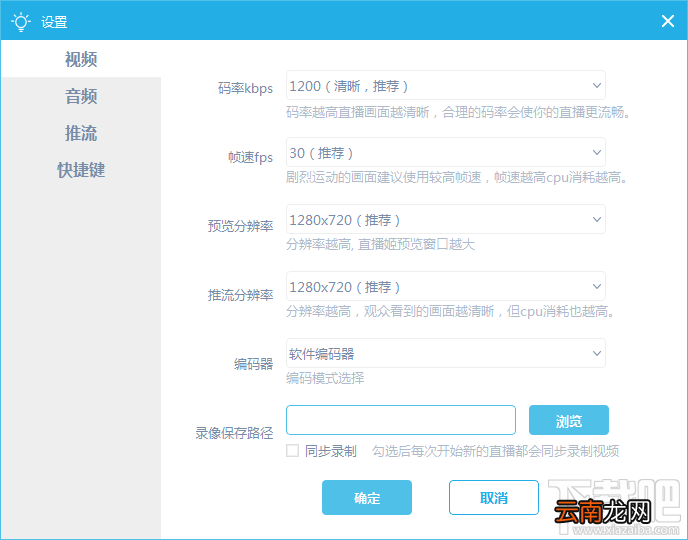Open the 预览分辨率 dropdown
Screen dimensions: 688x540
[446, 219]
